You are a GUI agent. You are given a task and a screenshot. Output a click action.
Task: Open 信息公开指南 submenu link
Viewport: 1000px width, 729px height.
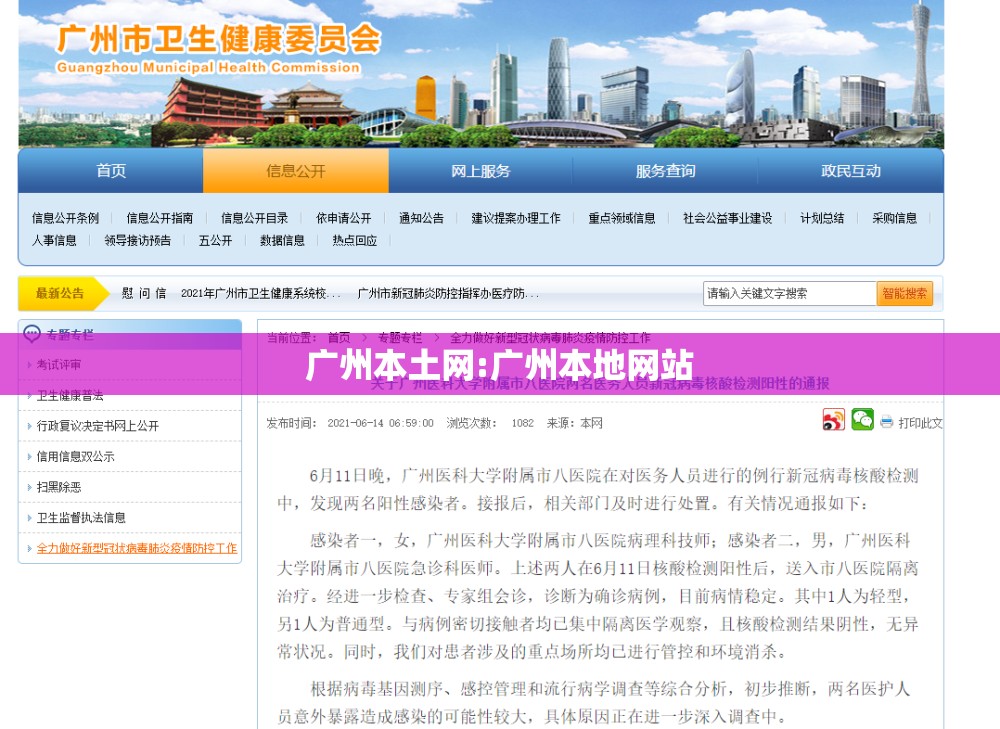tap(159, 218)
